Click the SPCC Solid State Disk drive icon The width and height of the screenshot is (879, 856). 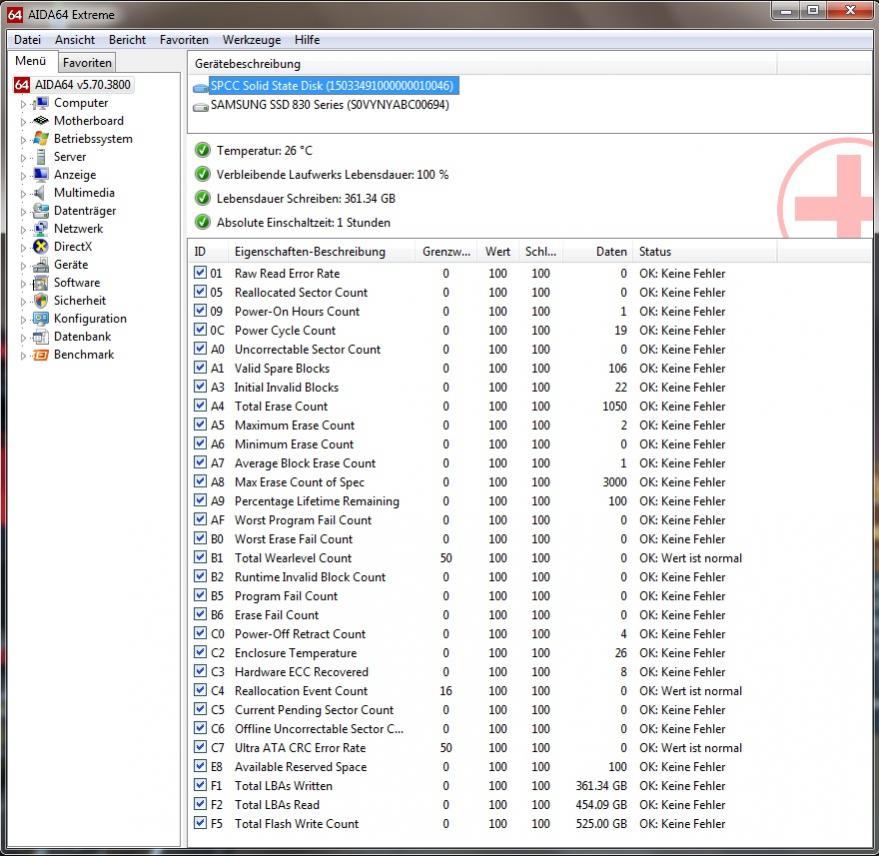[x=201, y=87]
